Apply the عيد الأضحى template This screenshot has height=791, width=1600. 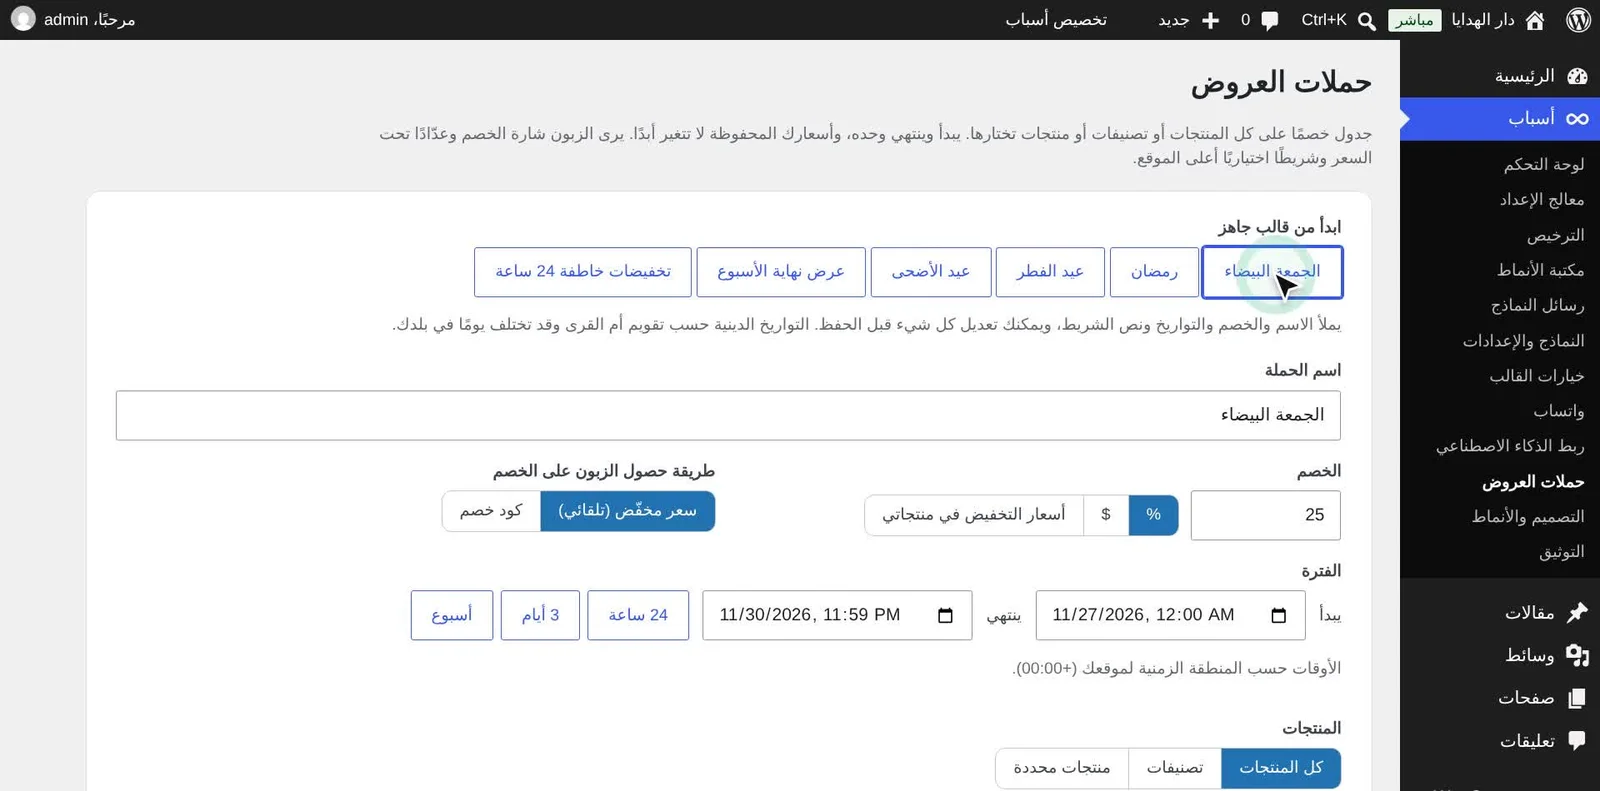click(x=931, y=272)
